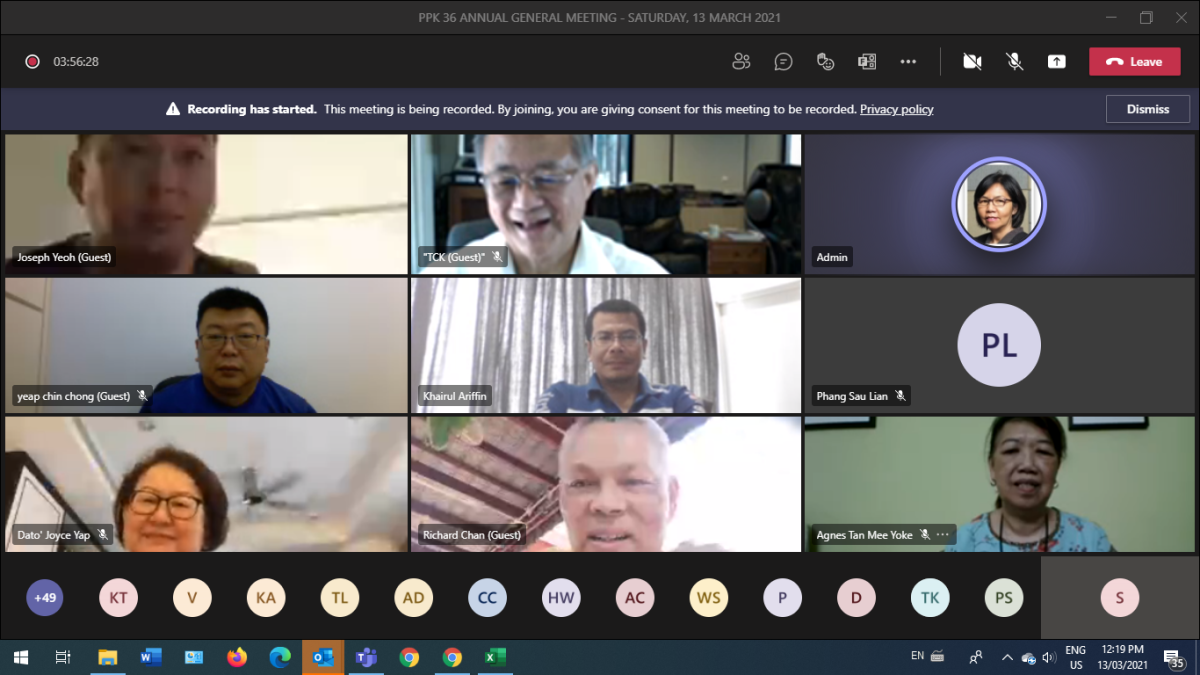Select the AD participant avatar
The width and height of the screenshot is (1200, 675).
(x=414, y=598)
